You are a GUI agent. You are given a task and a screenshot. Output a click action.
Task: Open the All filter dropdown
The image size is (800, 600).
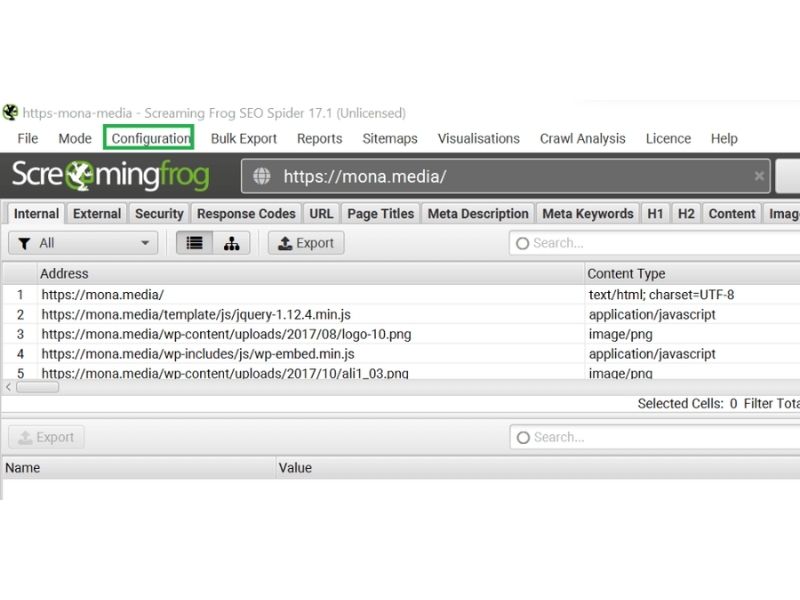click(83, 243)
